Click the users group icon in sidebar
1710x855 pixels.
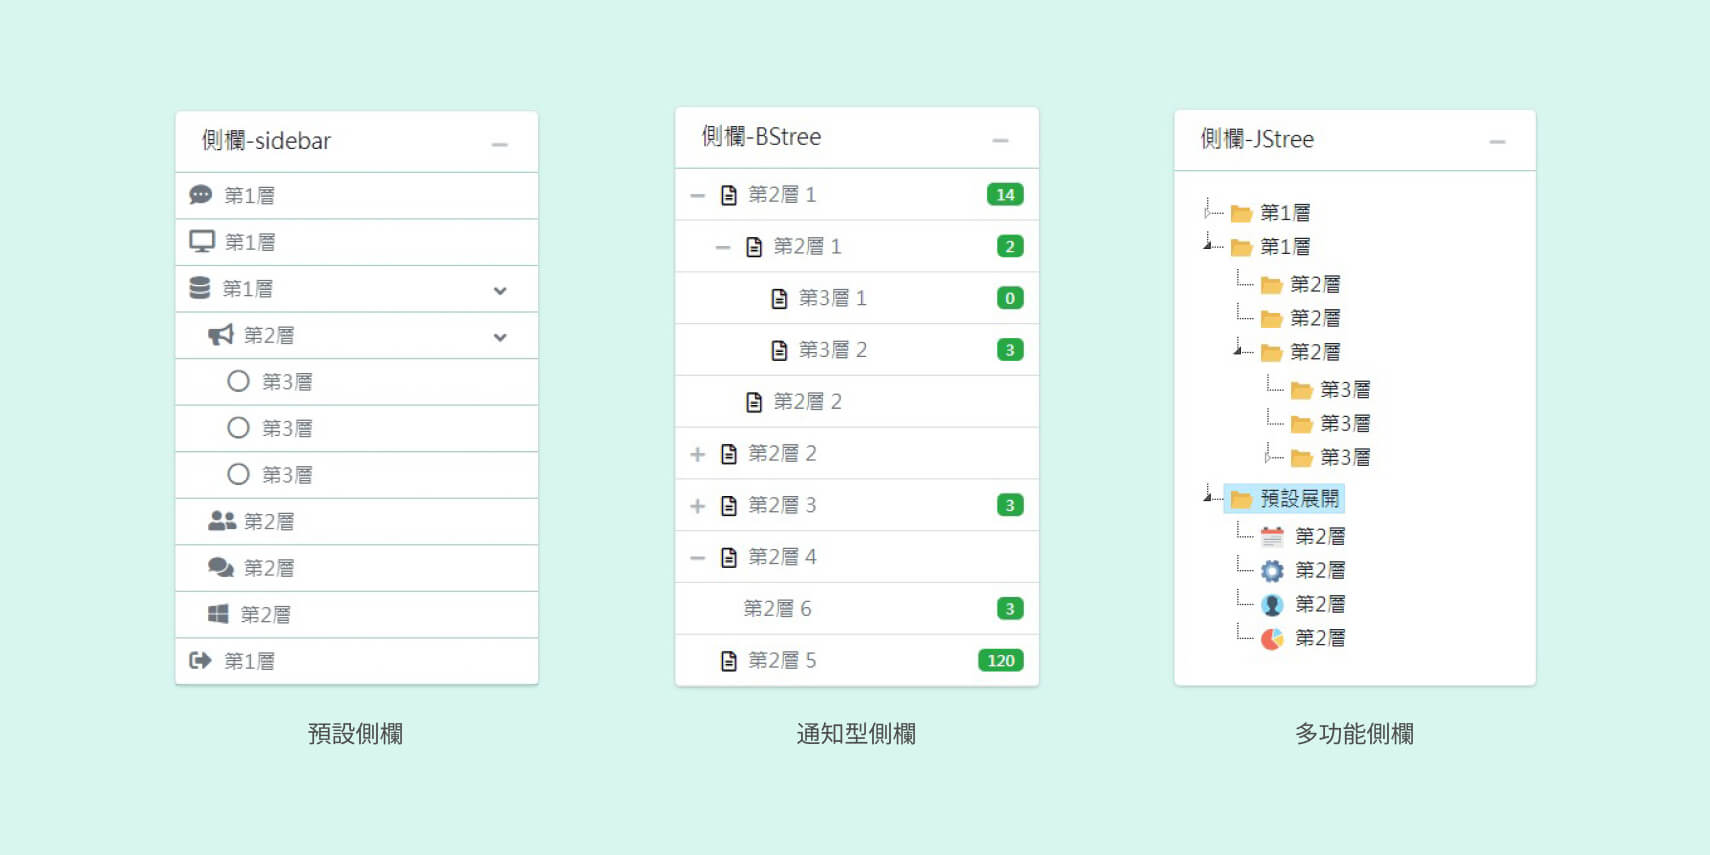click(x=222, y=521)
